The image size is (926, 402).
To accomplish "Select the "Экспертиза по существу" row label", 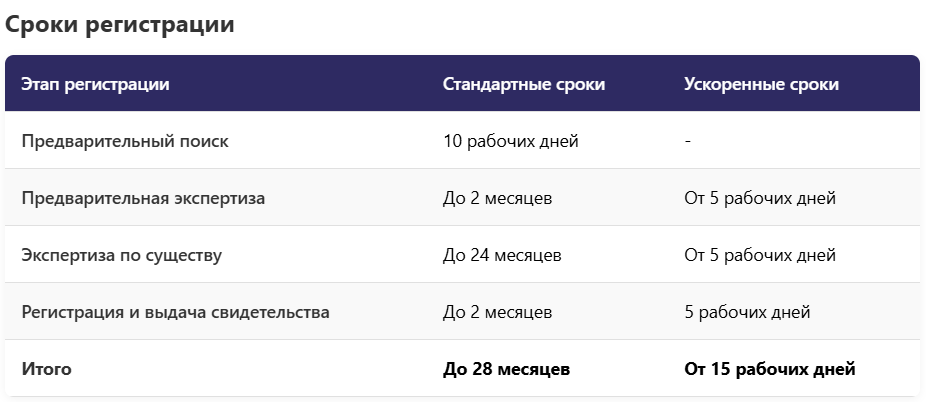I will click(x=121, y=255).
